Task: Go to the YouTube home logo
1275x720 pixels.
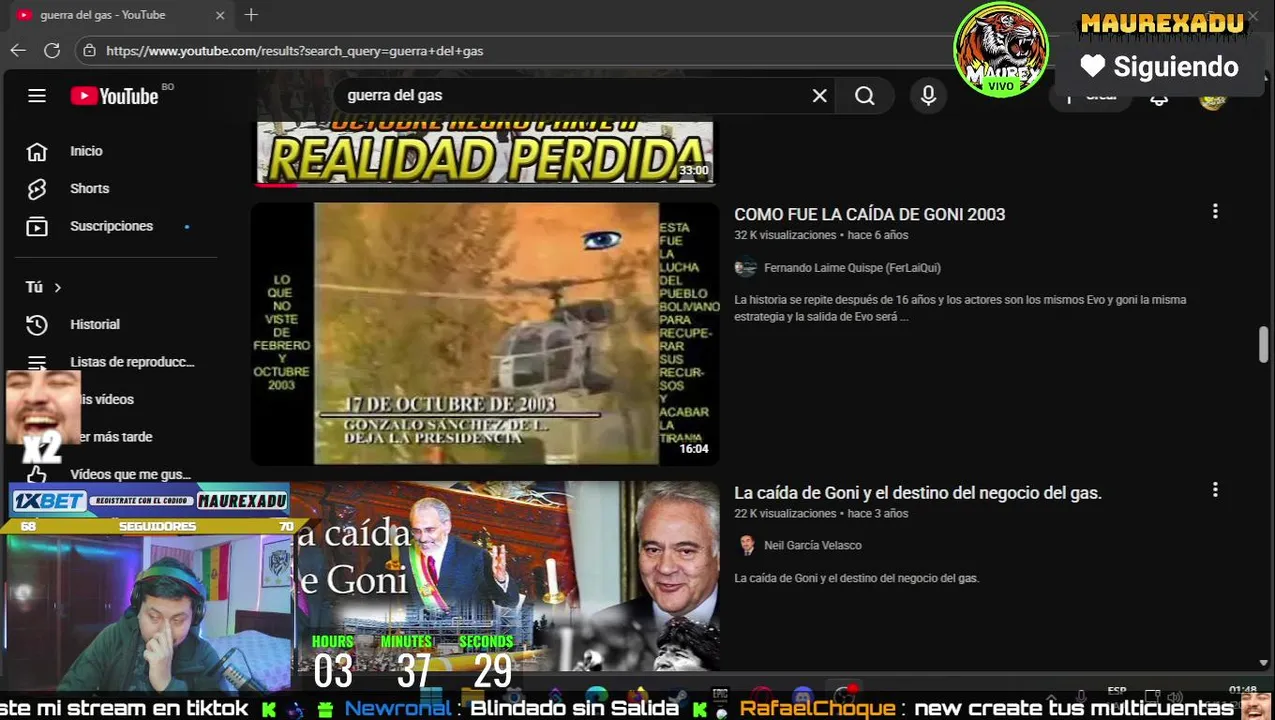Action: [115, 96]
